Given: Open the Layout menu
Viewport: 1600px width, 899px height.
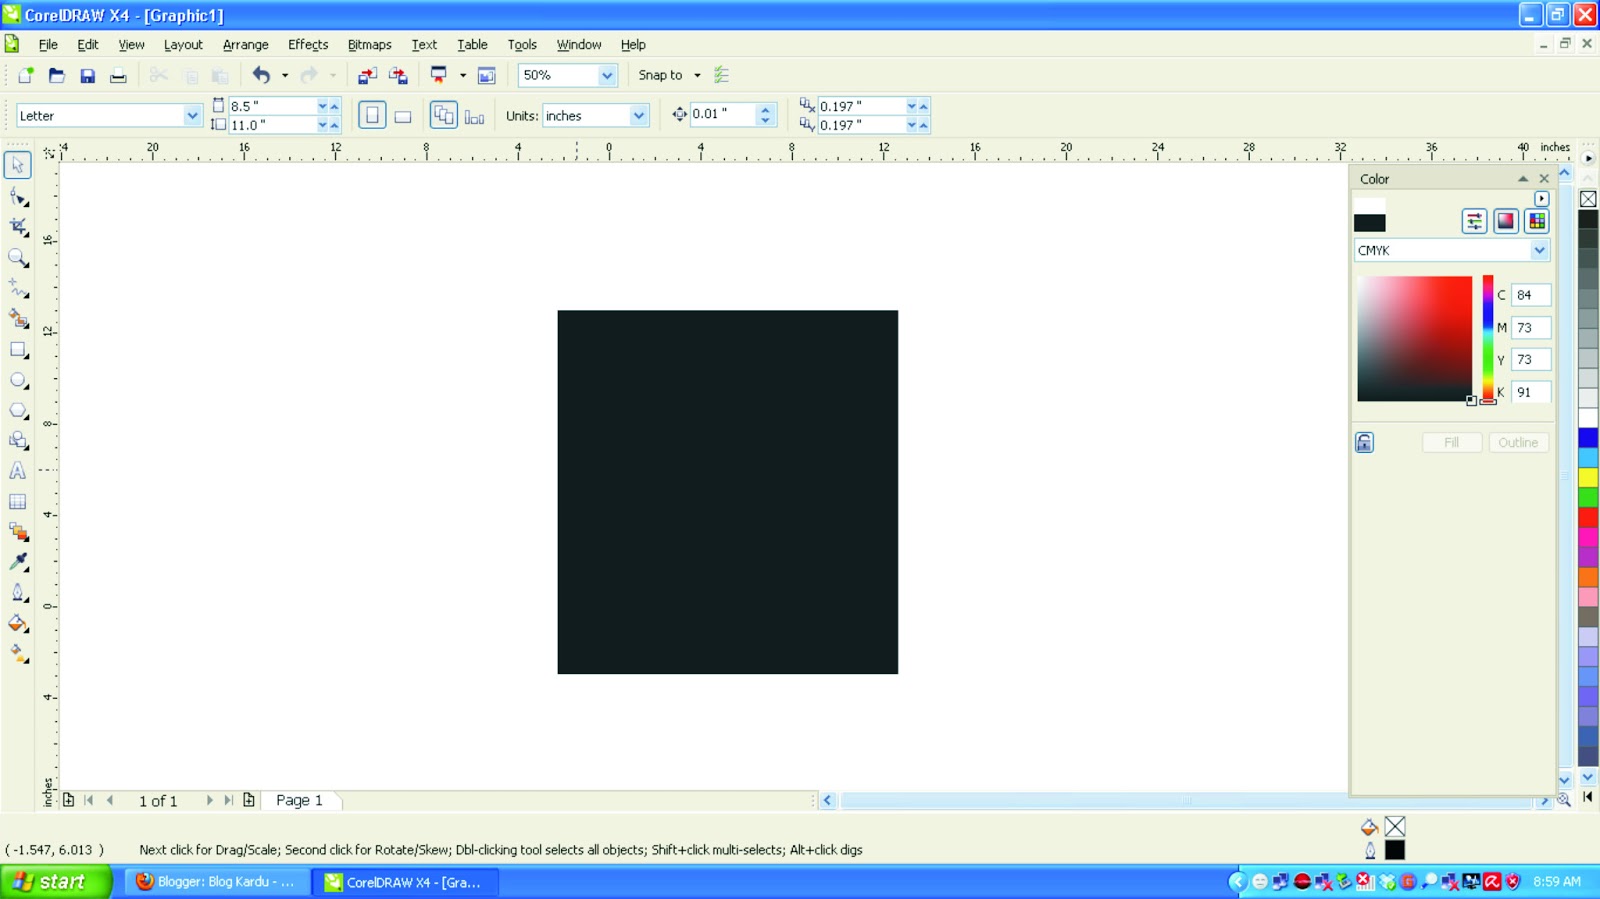Looking at the screenshot, I should [183, 45].
